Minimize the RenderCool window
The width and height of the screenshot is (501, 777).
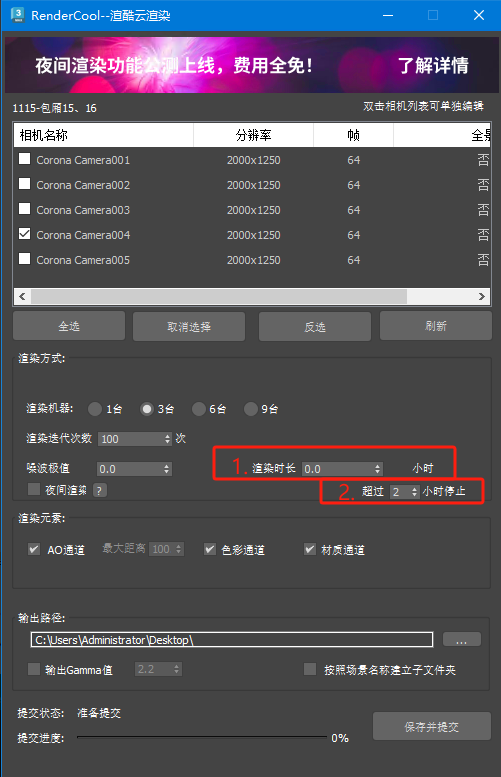pos(388,15)
